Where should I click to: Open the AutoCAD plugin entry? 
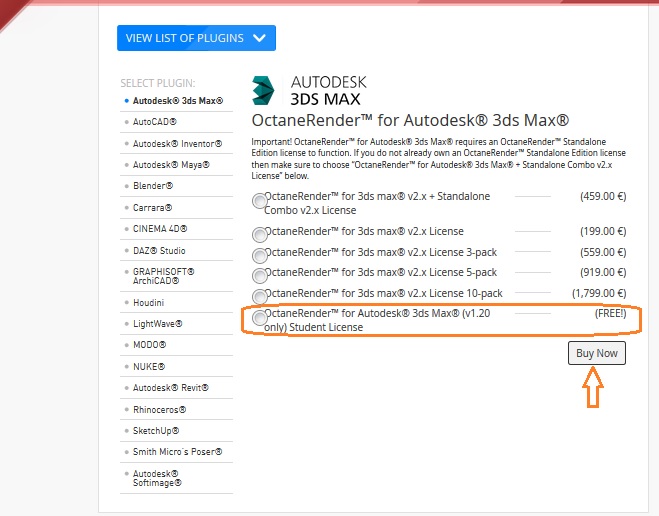(x=155, y=122)
